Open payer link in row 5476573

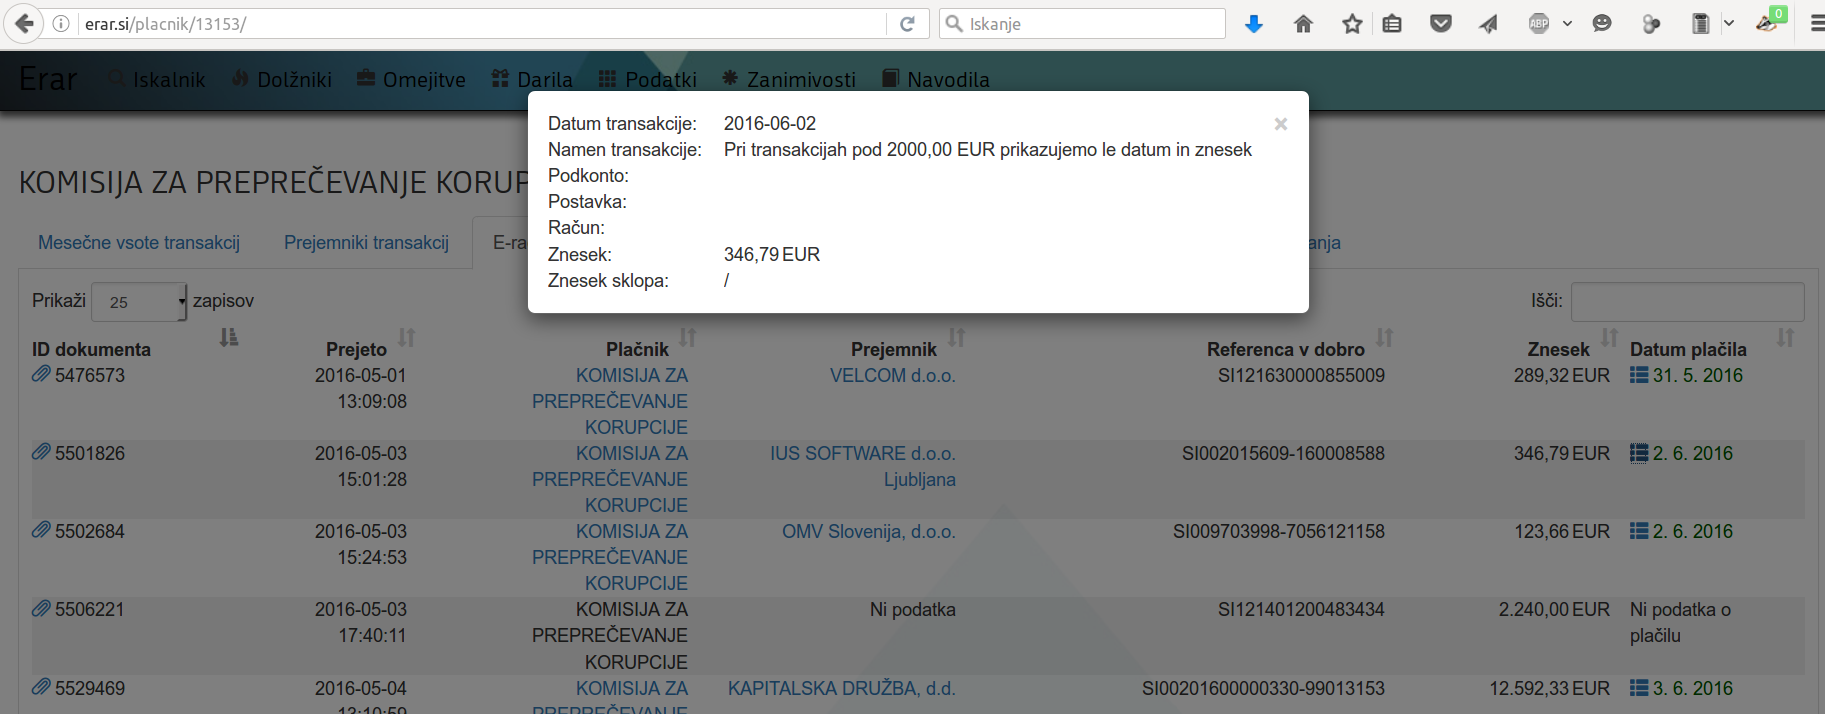[x=610, y=401]
